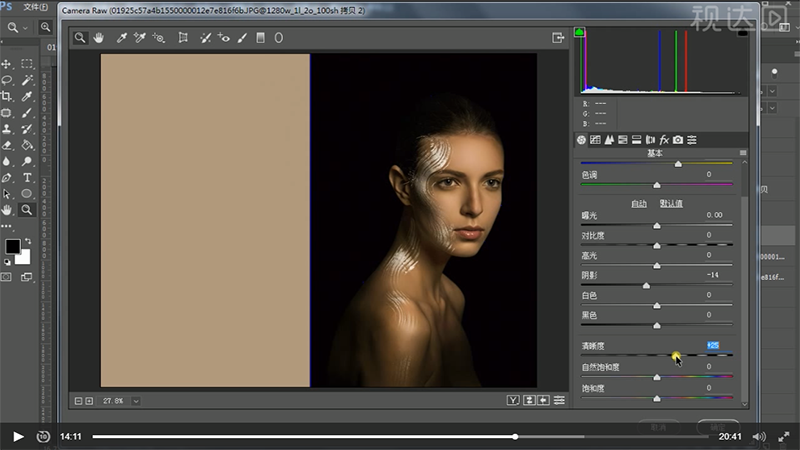Viewport: 800px width, 450px height.
Task: Select Photoshop Pen tool
Action: coord(7,178)
